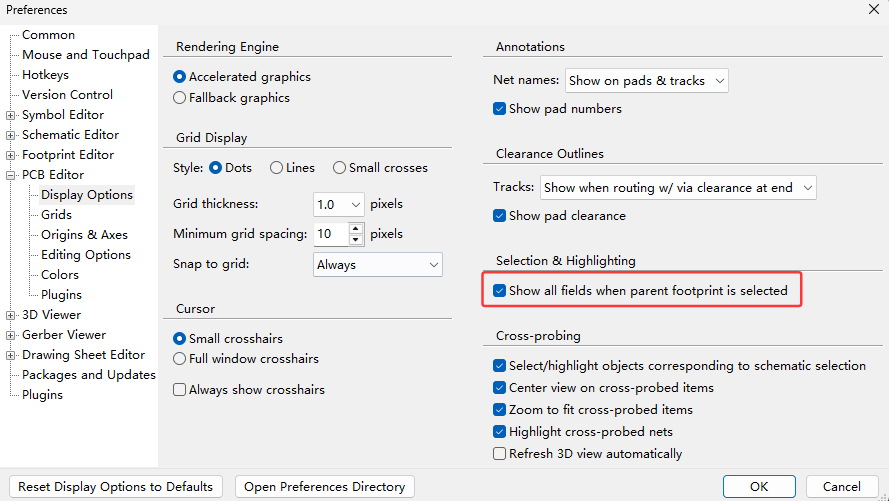Increase minimum grid spacing with up arrow
The width and height of the screenshot is (889, 501).
click(x=355, y=229)
